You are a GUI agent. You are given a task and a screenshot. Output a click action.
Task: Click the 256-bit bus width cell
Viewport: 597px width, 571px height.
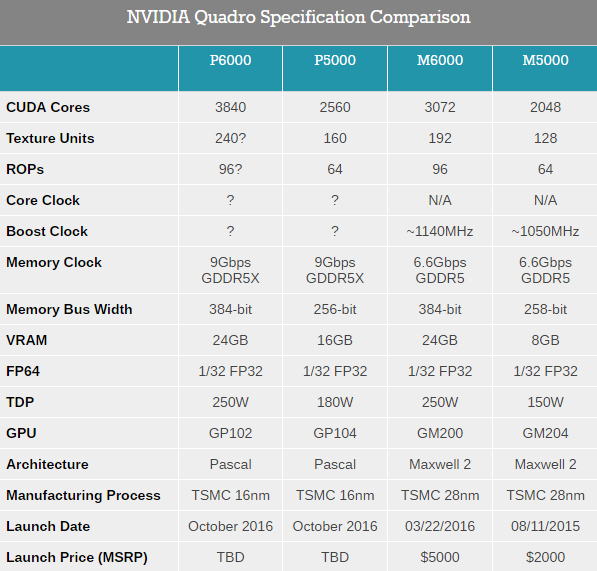click(x=335, y=309)
